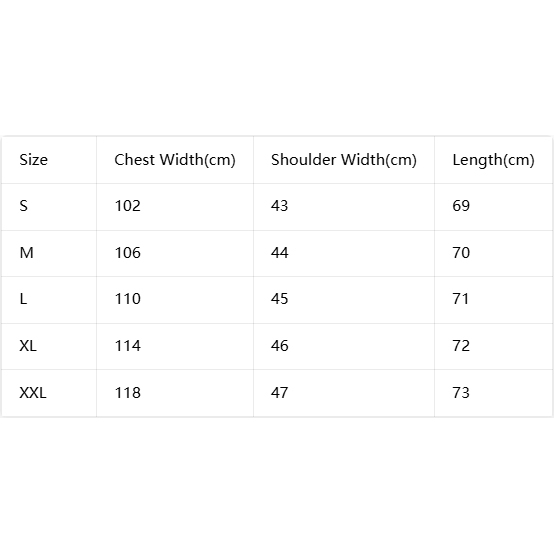Click length value 73
Viewport: 554px width, 554px height.
[x=461, y=393]
